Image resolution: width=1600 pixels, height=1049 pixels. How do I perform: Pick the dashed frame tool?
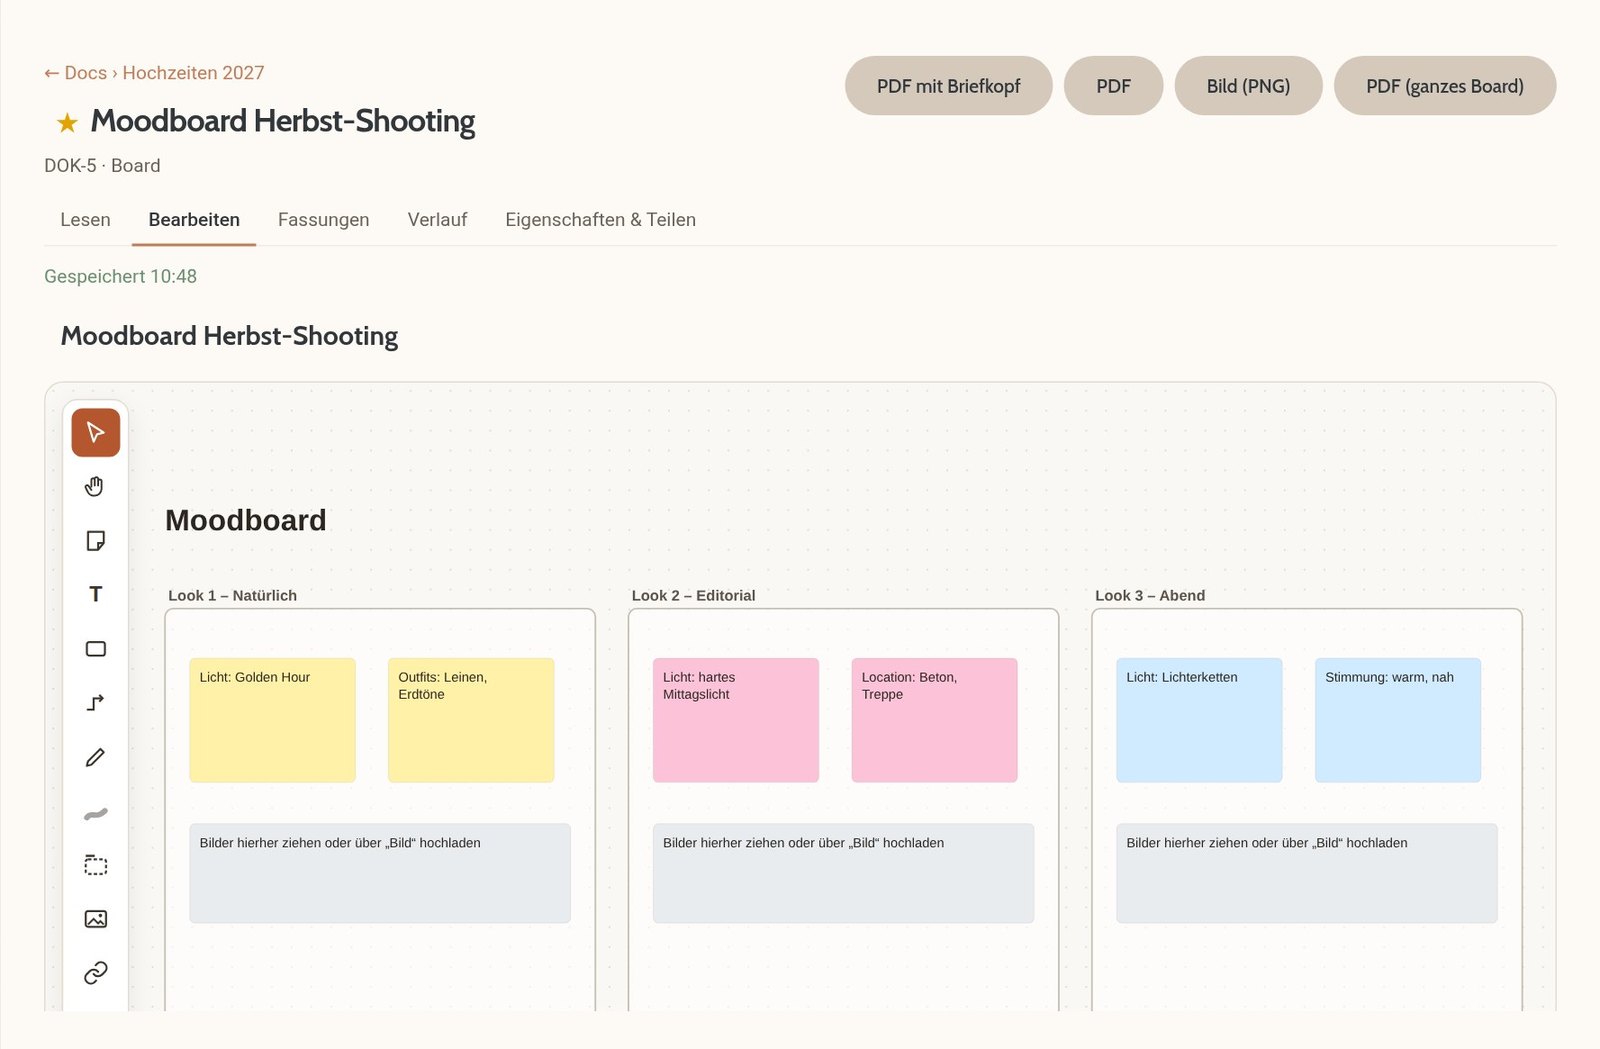pyautogui.click(x=96, y=865)
